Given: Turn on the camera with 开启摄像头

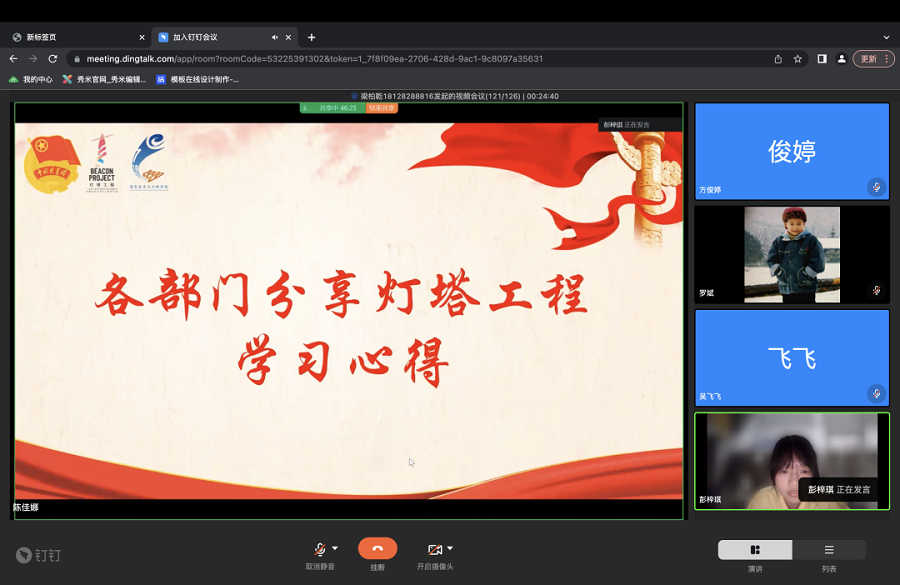Looking at the screenshot, I should click(x=435, y=550).
